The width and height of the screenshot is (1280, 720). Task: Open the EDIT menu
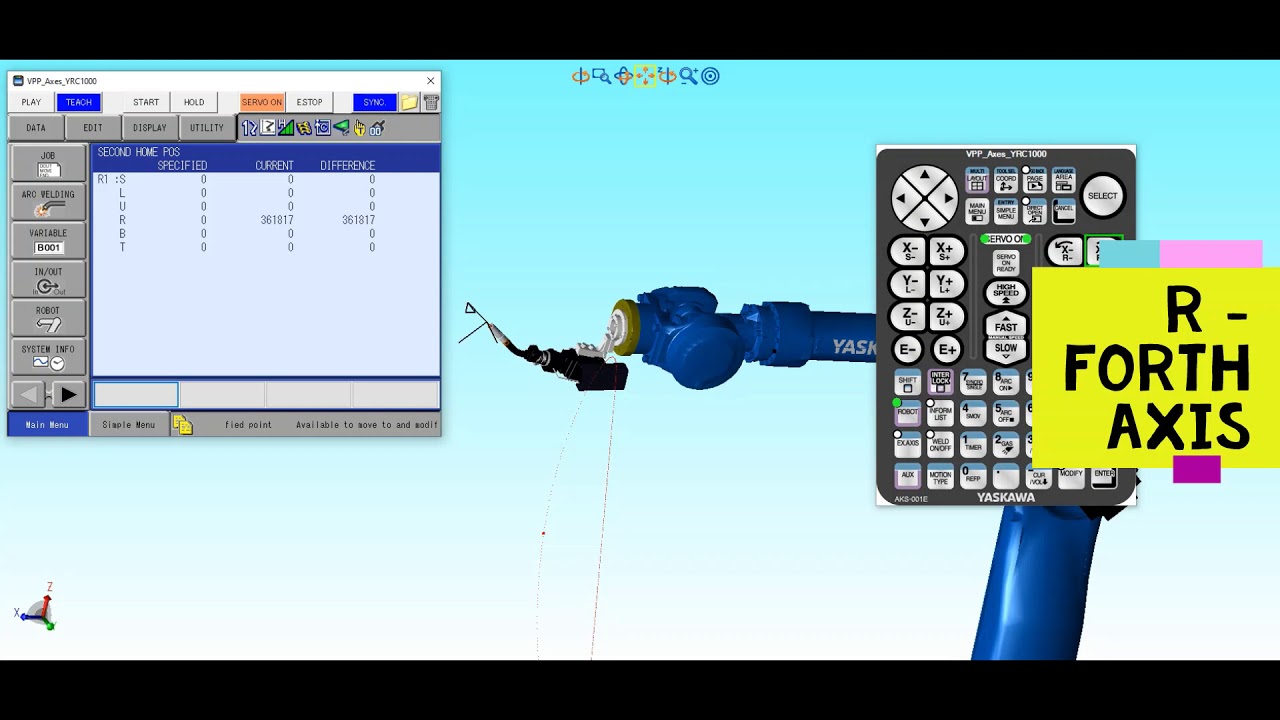point(93,128)
